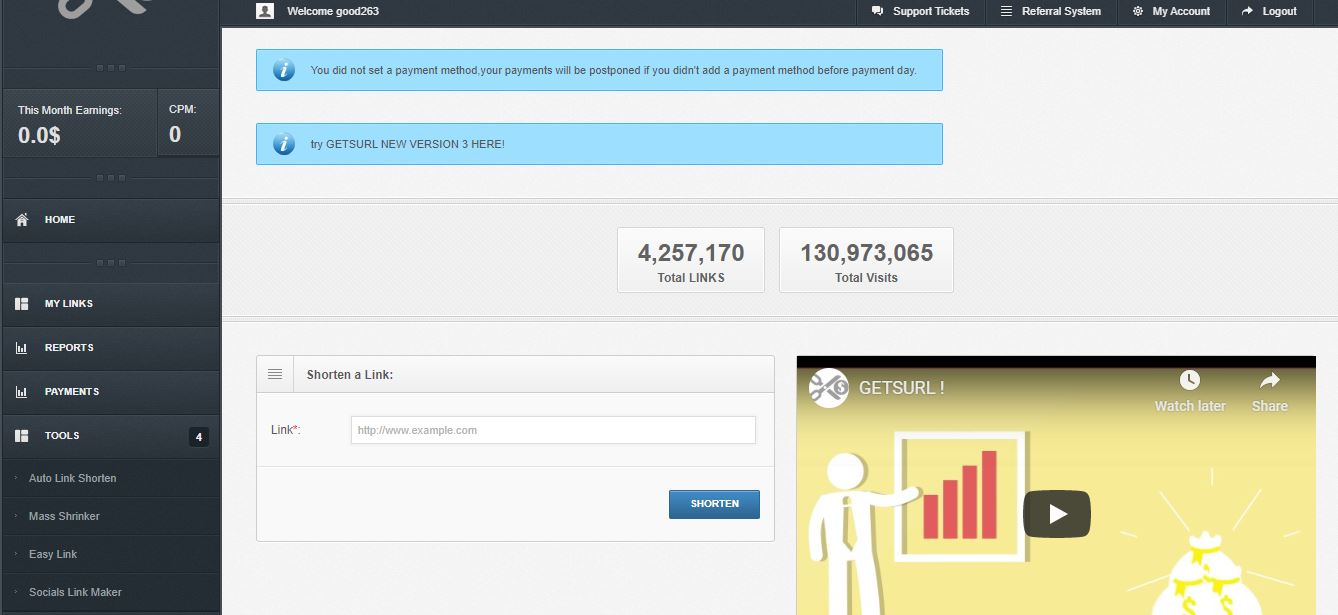Screen dimensions: 1338x615
Task: Click the My Account gear icon
Action: (1138, 11)
